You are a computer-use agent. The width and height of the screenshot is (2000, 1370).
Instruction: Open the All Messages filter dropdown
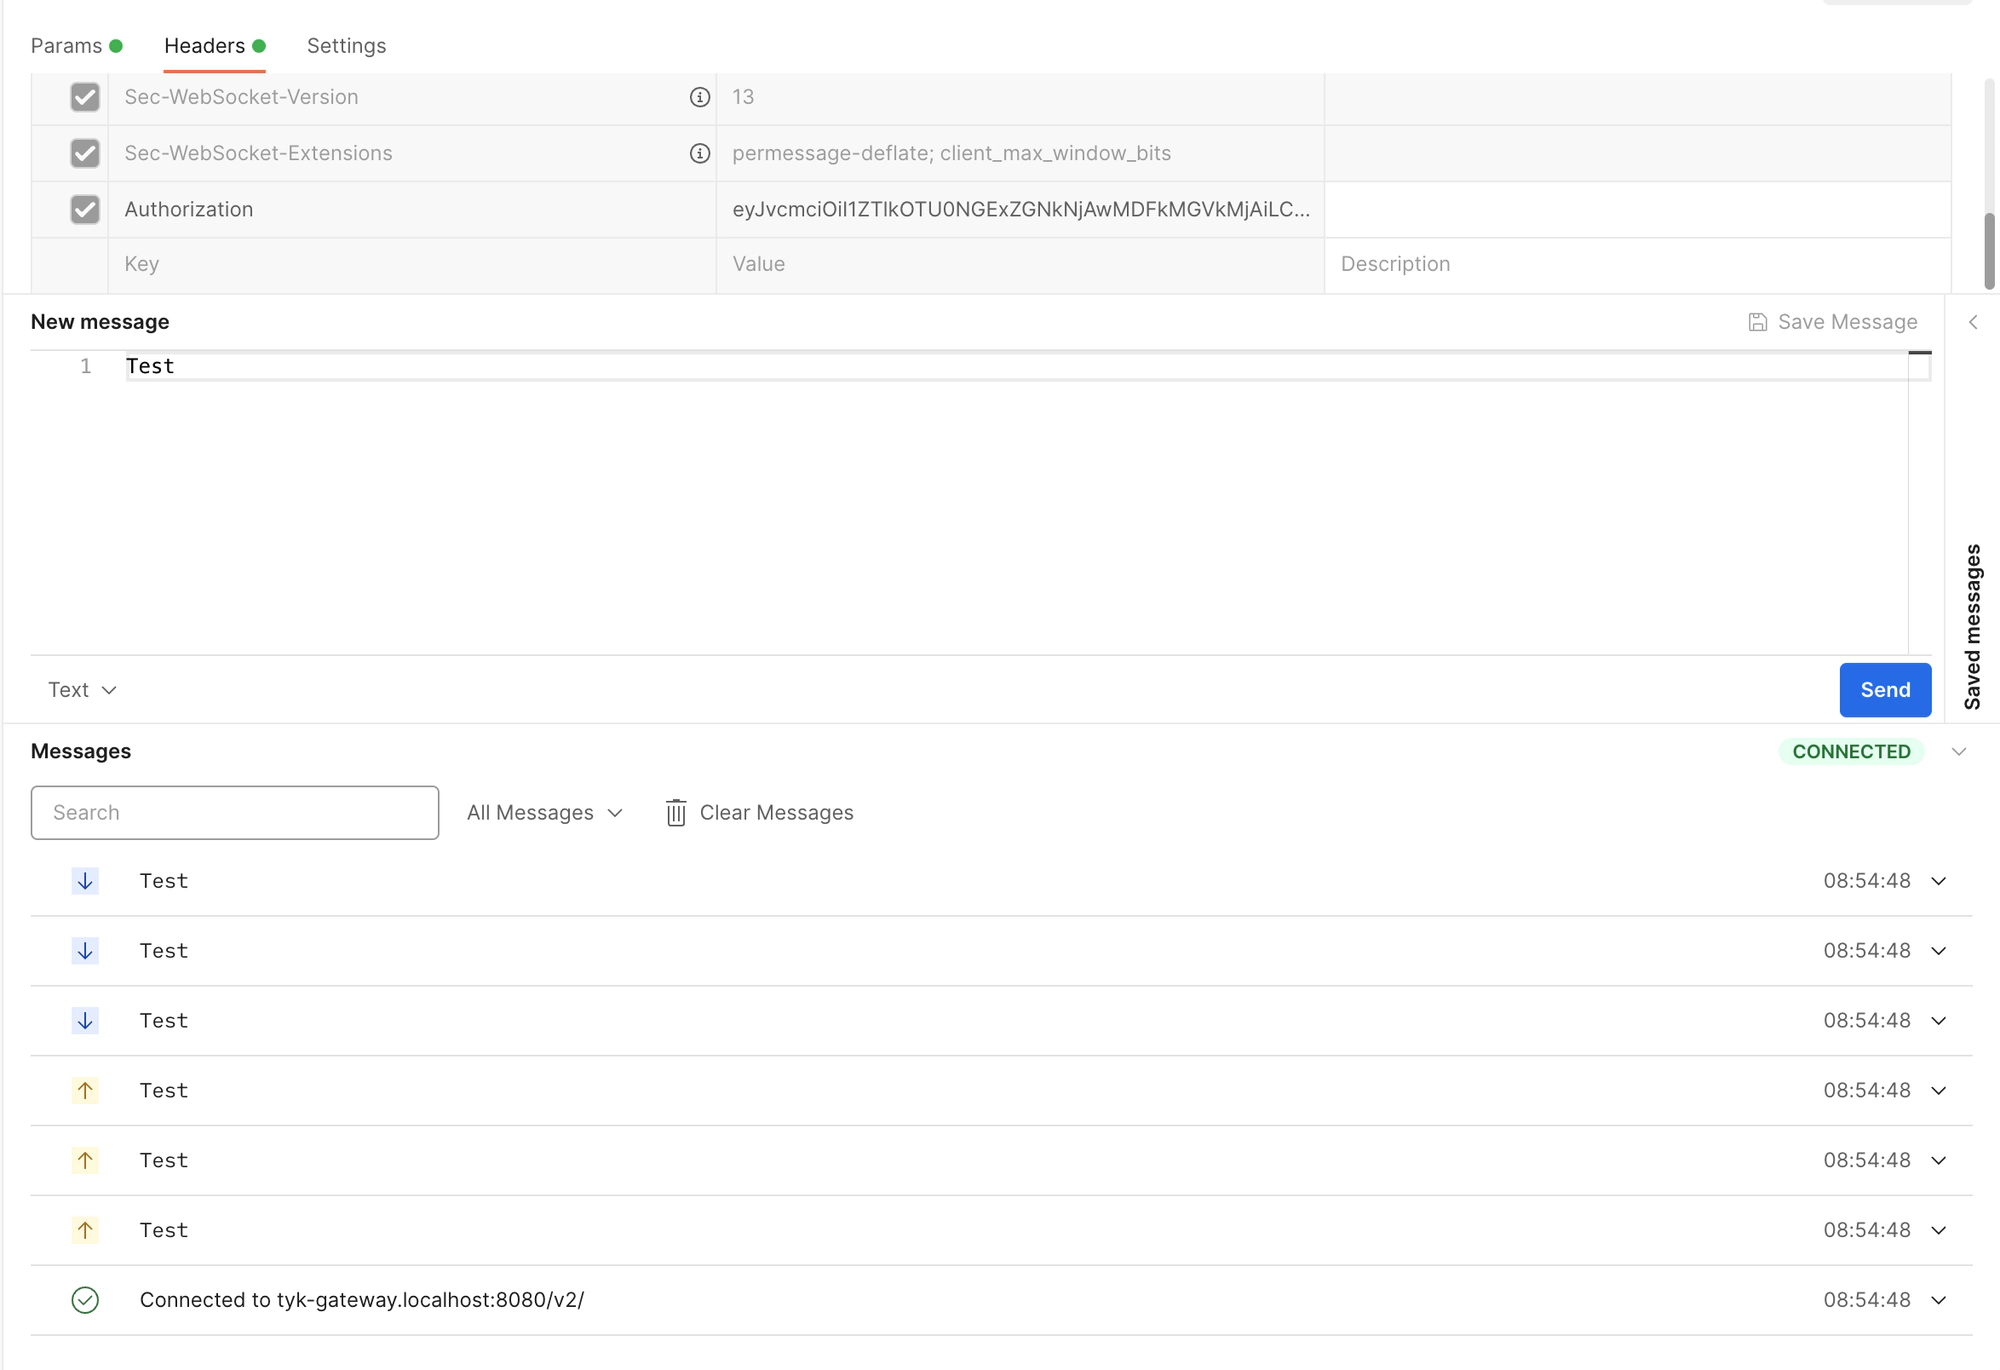(x=543, y=812)
